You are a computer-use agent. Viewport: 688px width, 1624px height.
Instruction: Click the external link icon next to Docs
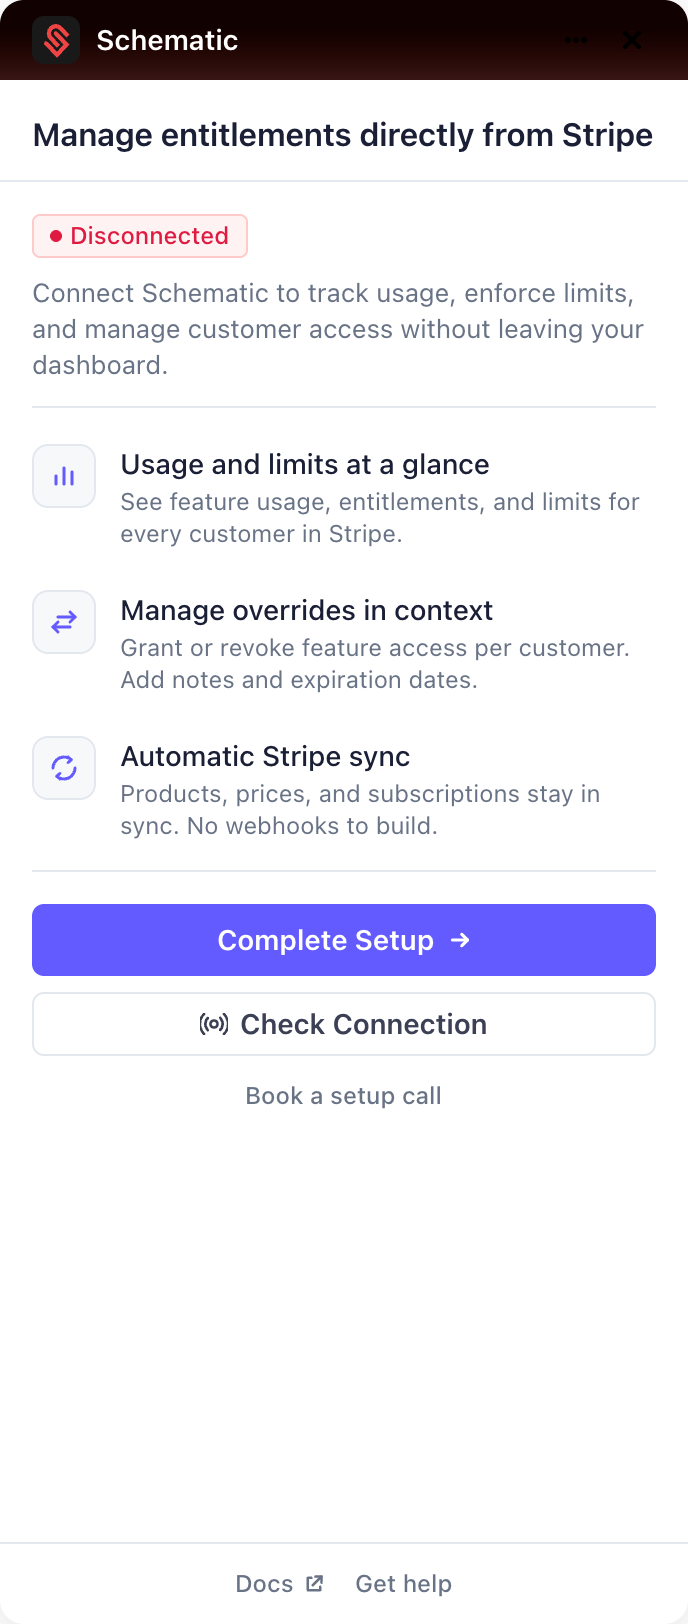pos(316,1583)
